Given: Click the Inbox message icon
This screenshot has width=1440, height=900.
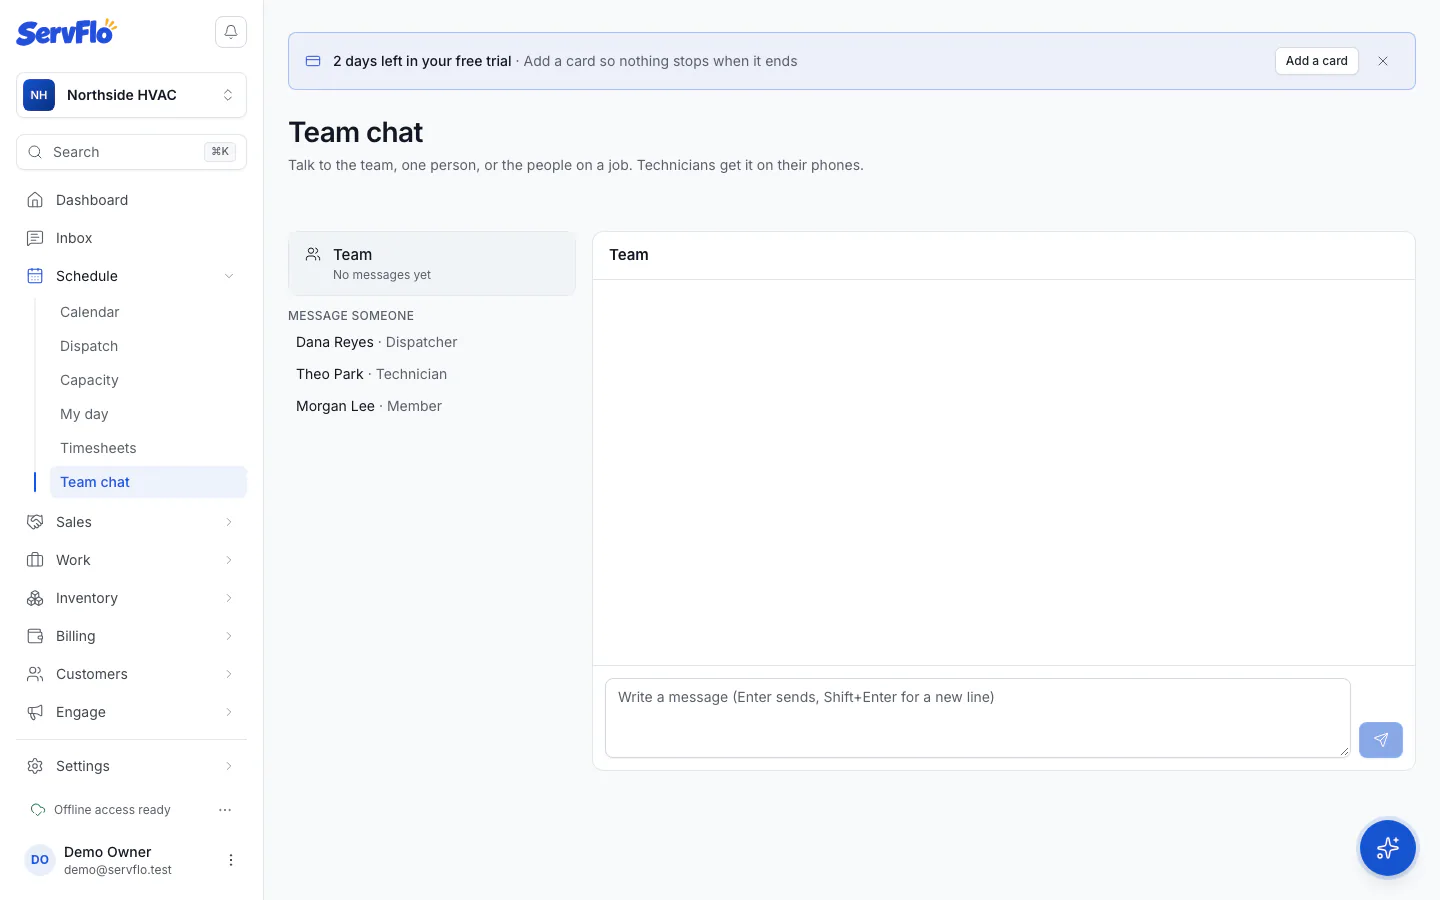Looking at the screenshot, I should [x=35, y=238].
